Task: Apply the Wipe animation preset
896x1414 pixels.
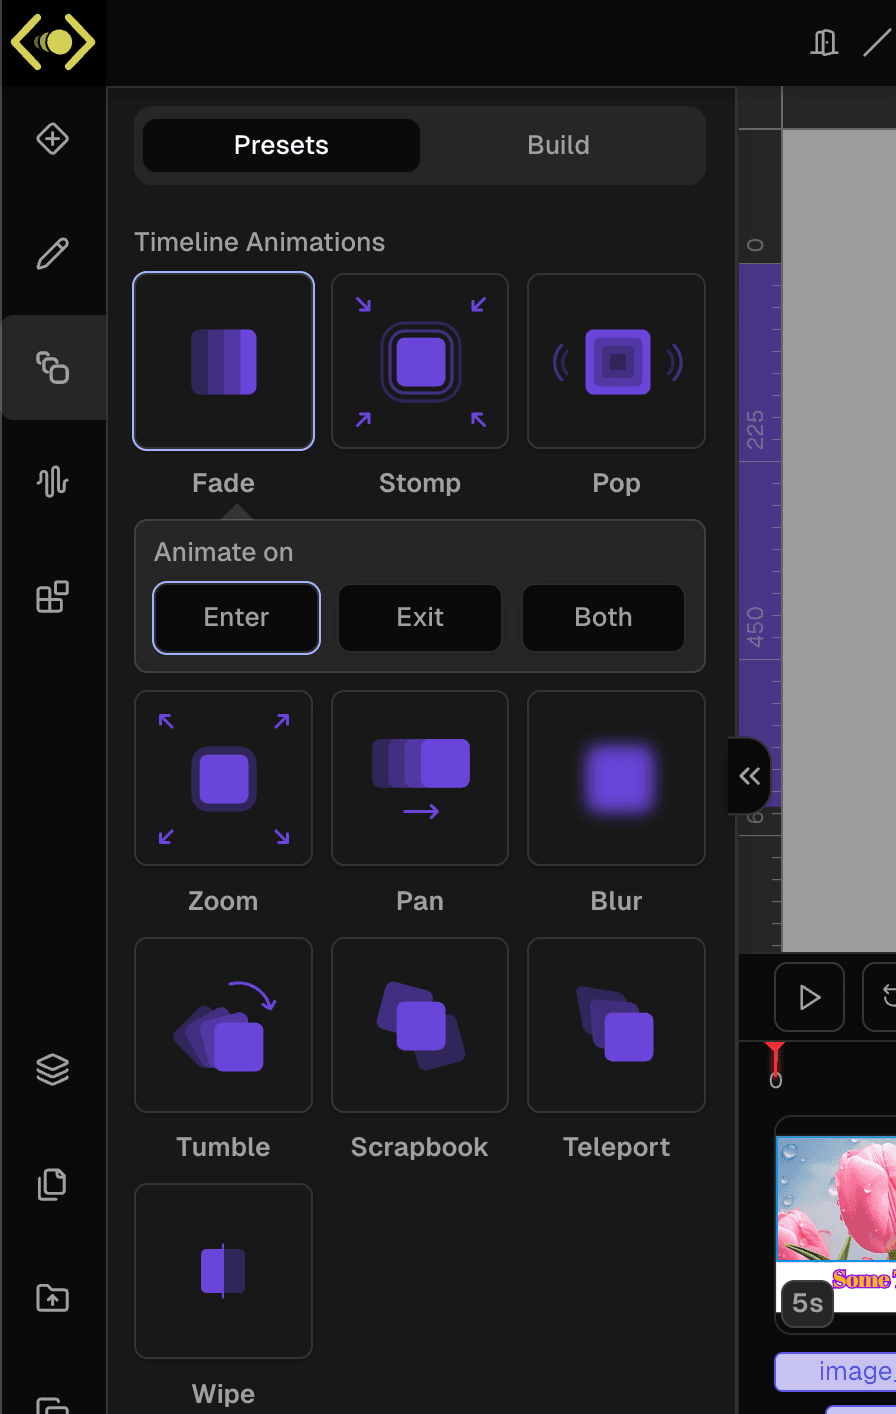Action: tap(223, 1271)
